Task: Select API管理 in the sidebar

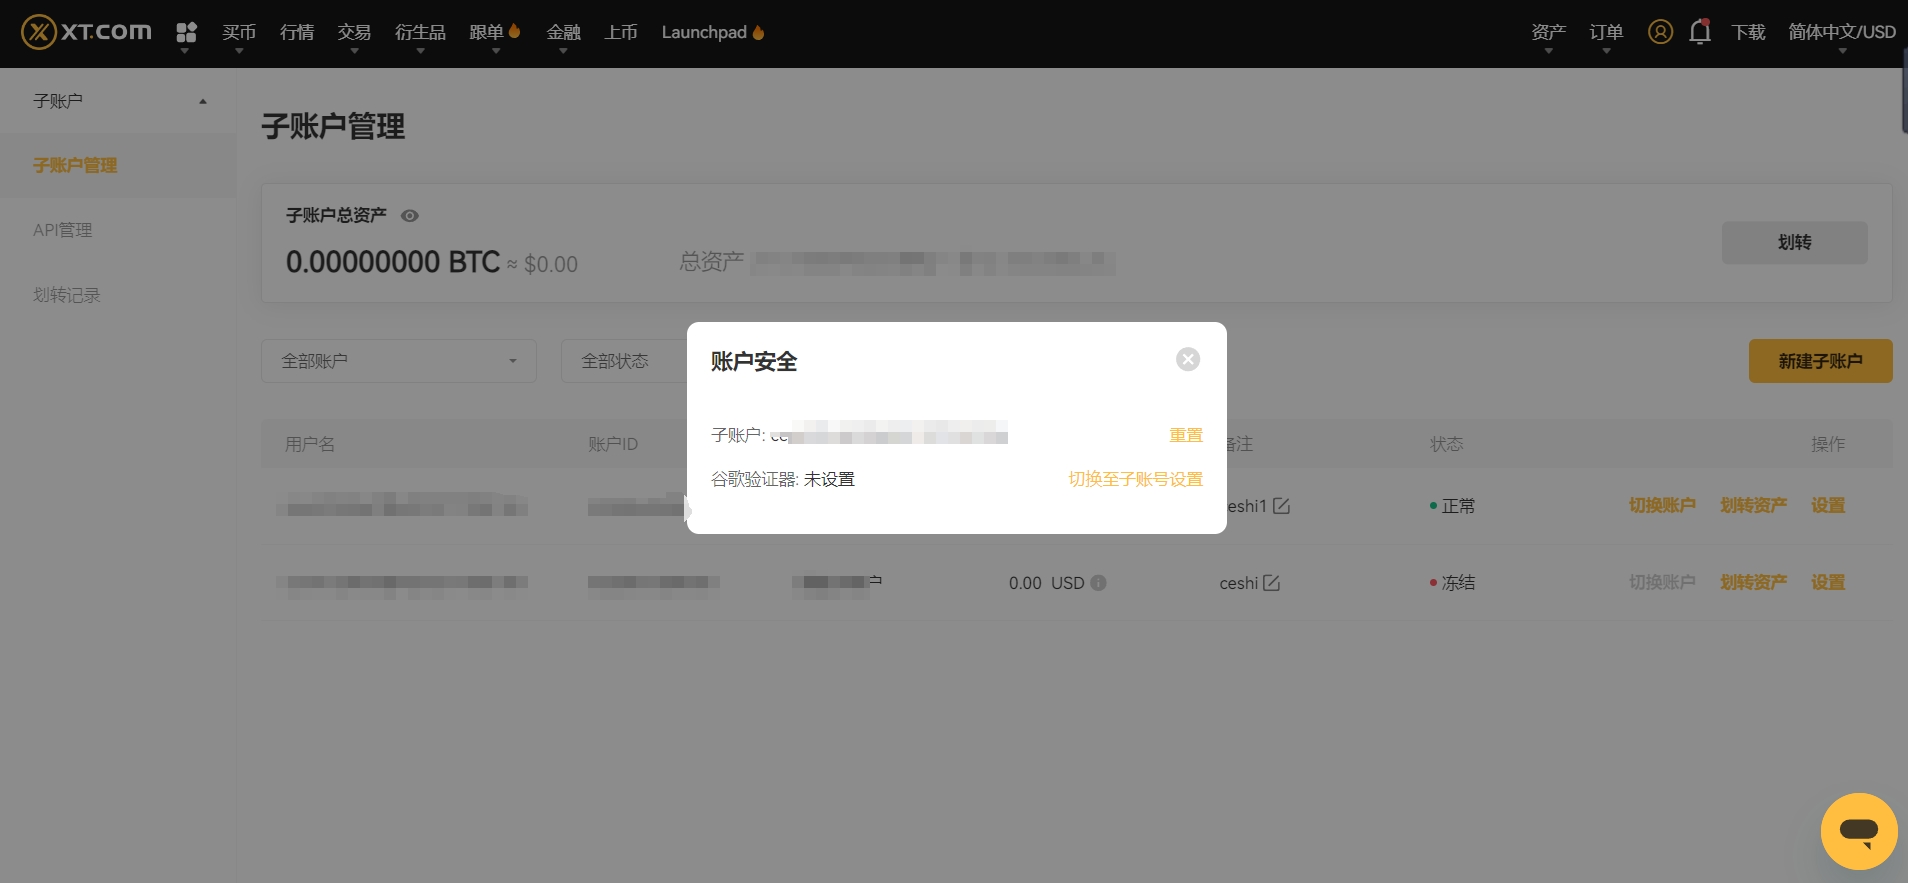Action: coord(63,230)
